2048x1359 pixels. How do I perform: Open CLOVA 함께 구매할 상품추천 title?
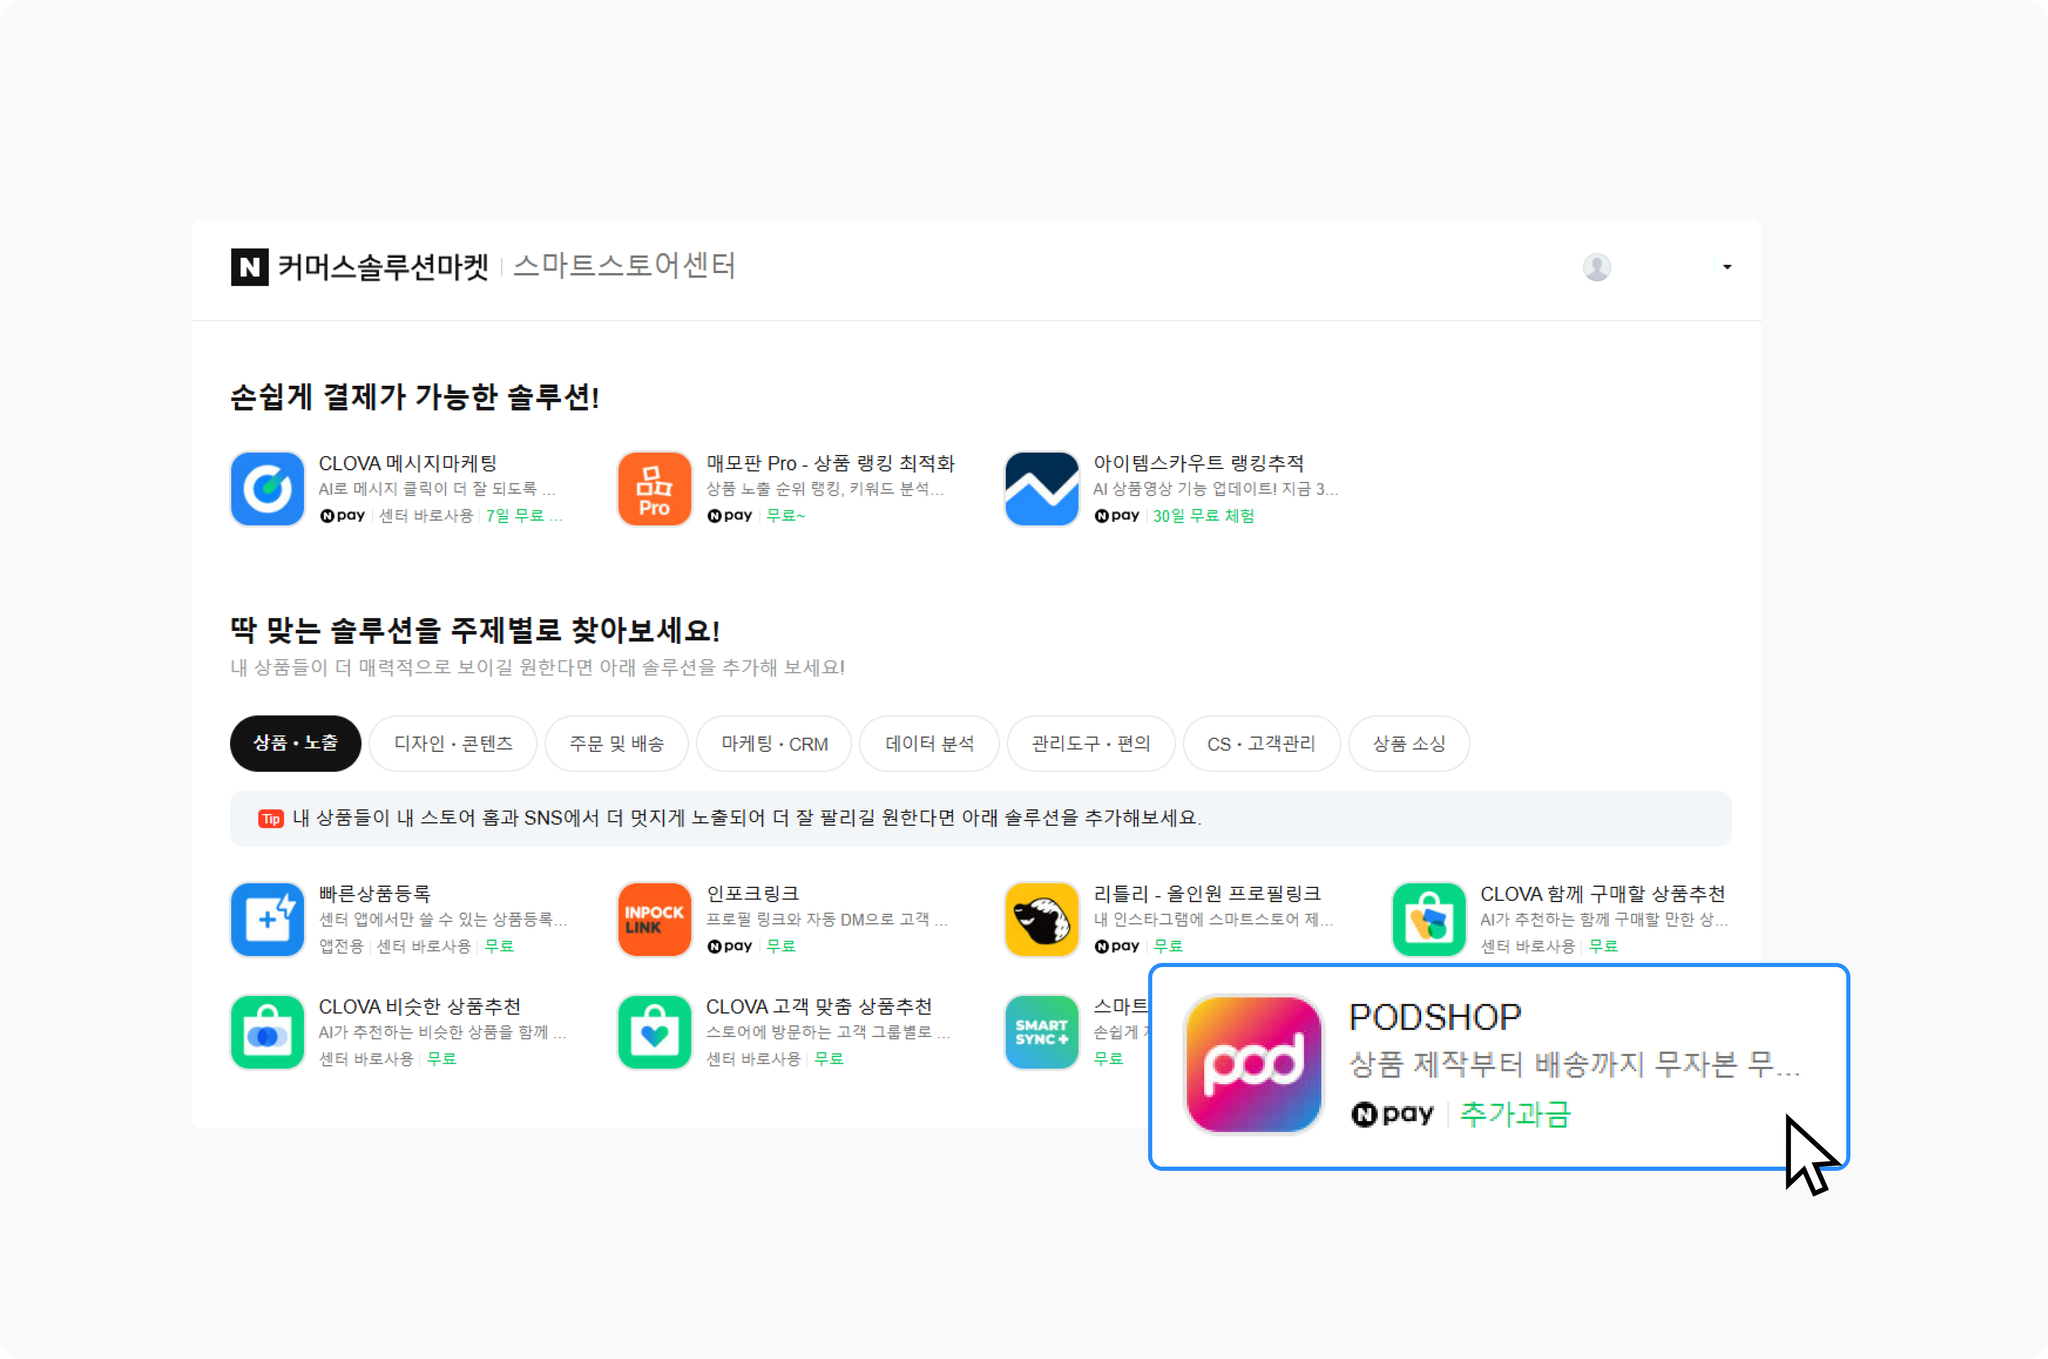[x=1602, y=893]
